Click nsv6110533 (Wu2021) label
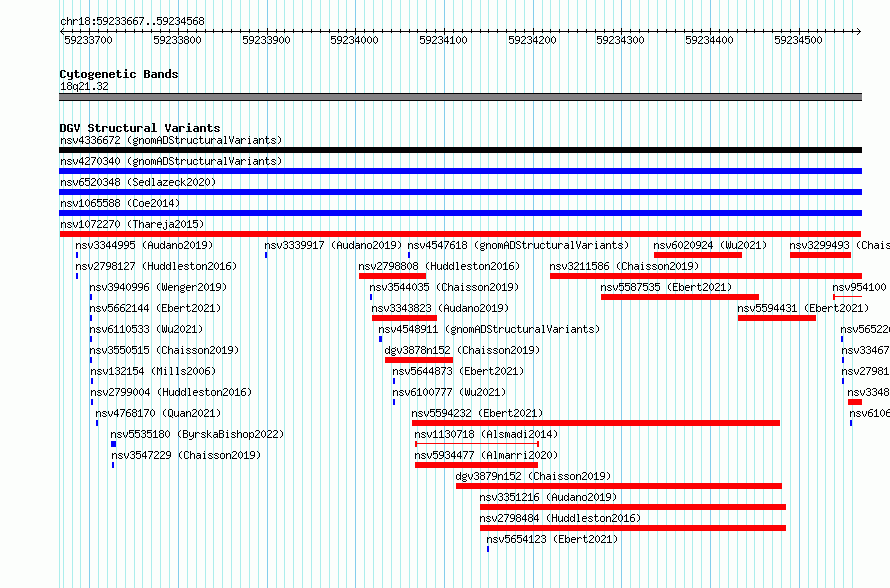The height and width of the screenshot is (588, 890). pyautogui.click(x=146, y=329)
